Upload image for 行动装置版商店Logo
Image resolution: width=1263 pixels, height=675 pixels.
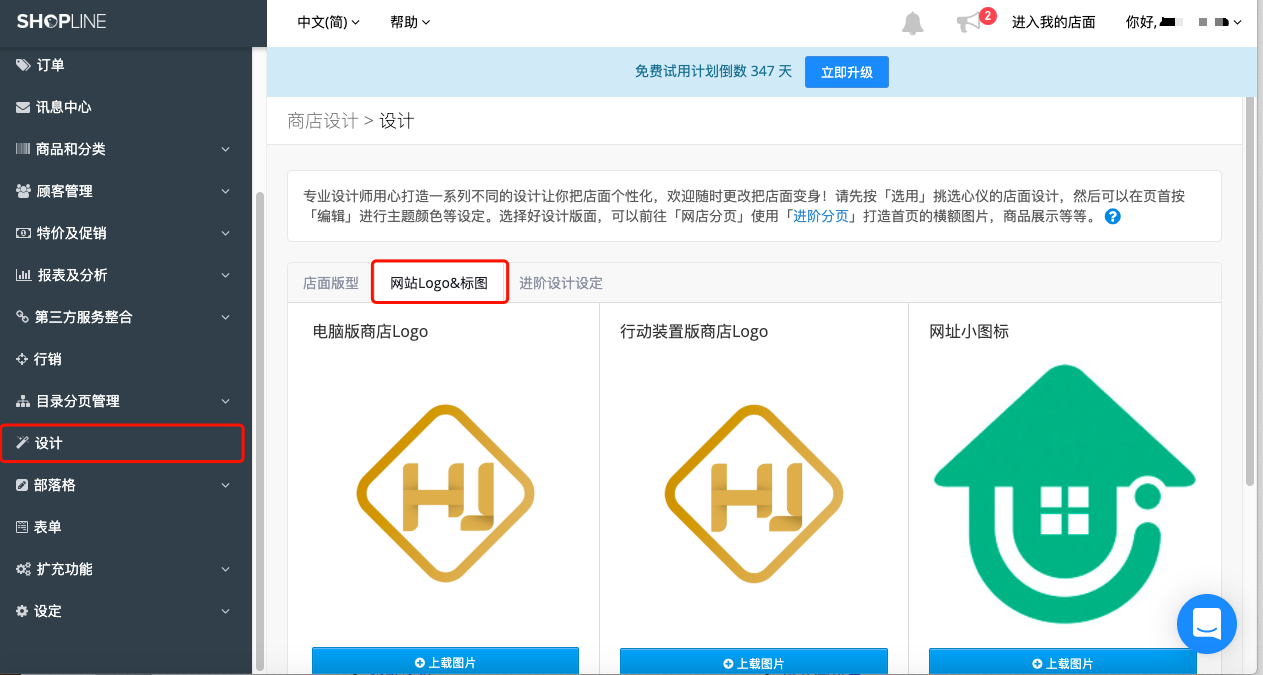pyautogui.click(x=754, y=662)
